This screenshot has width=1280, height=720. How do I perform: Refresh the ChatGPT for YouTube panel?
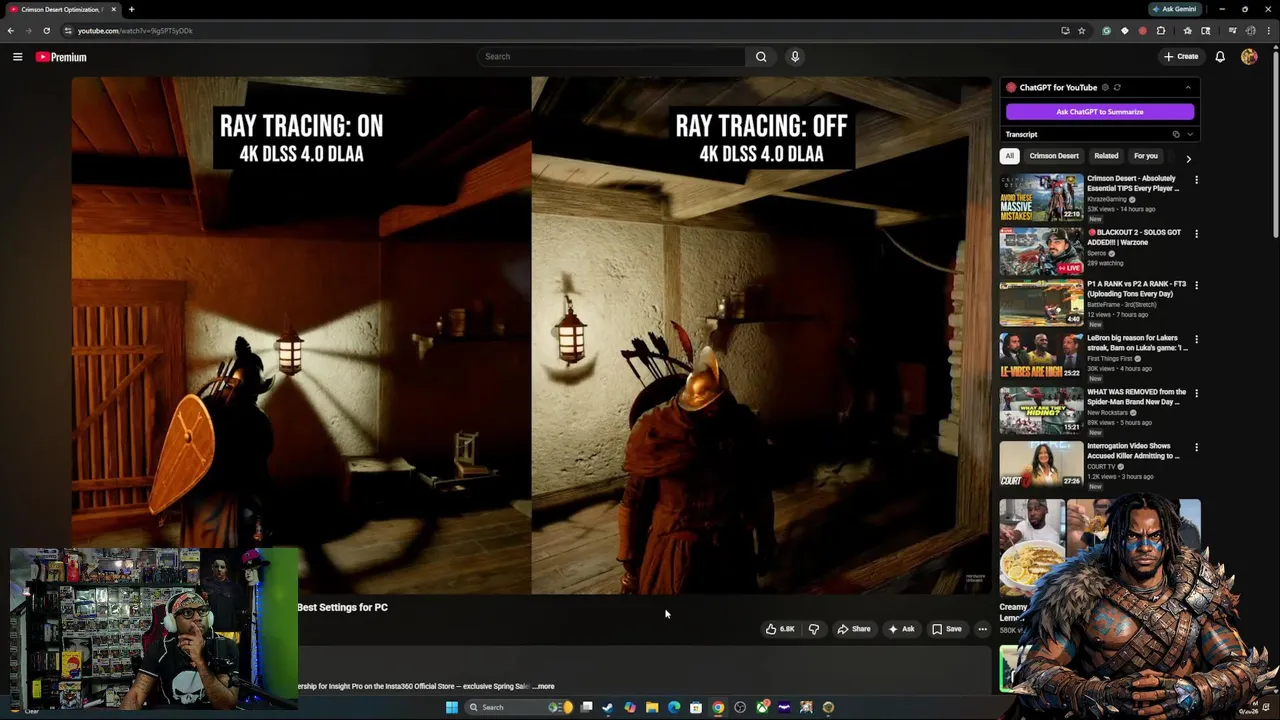pyautogui.click(x=1117, y=88)
